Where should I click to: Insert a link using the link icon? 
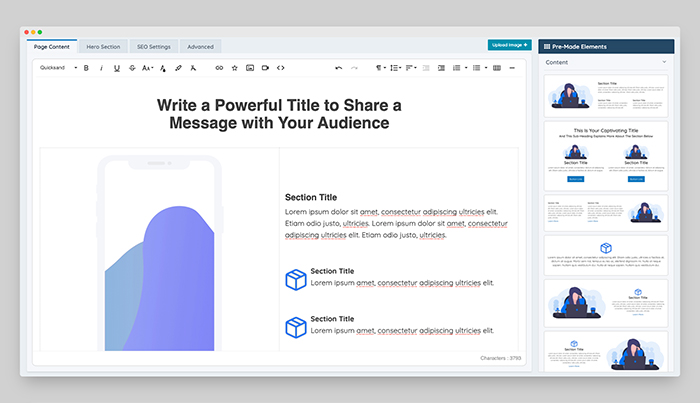(219, 68)
